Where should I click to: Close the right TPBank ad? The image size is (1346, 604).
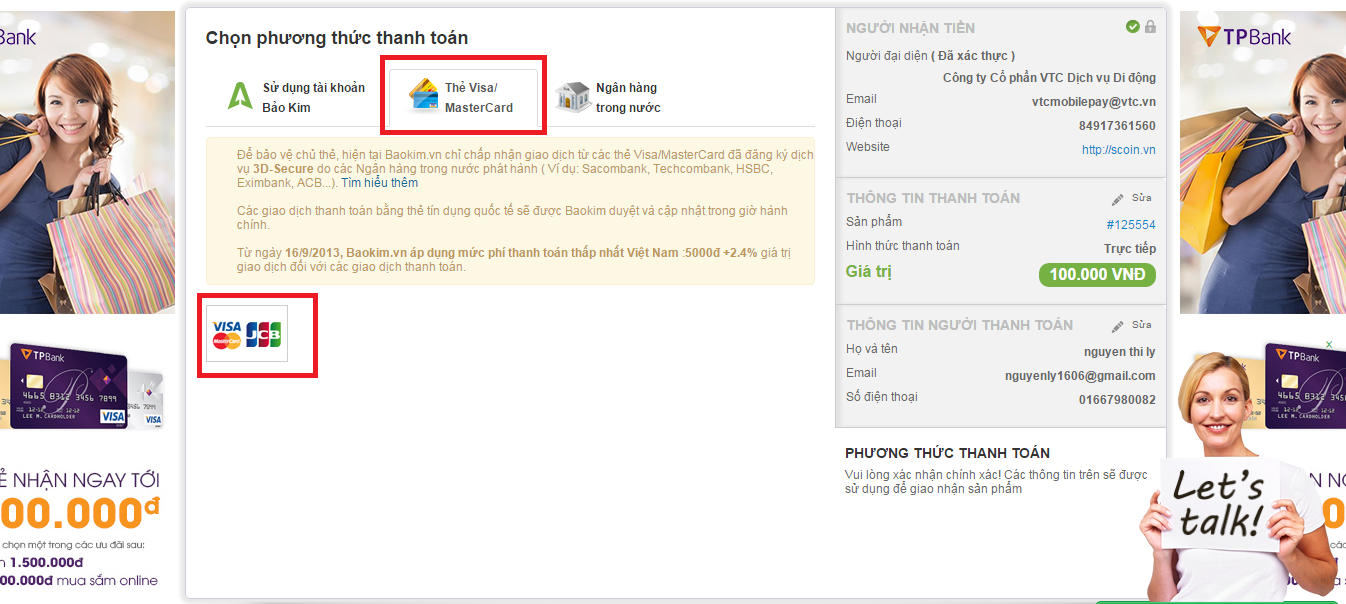pos(1329,345)
